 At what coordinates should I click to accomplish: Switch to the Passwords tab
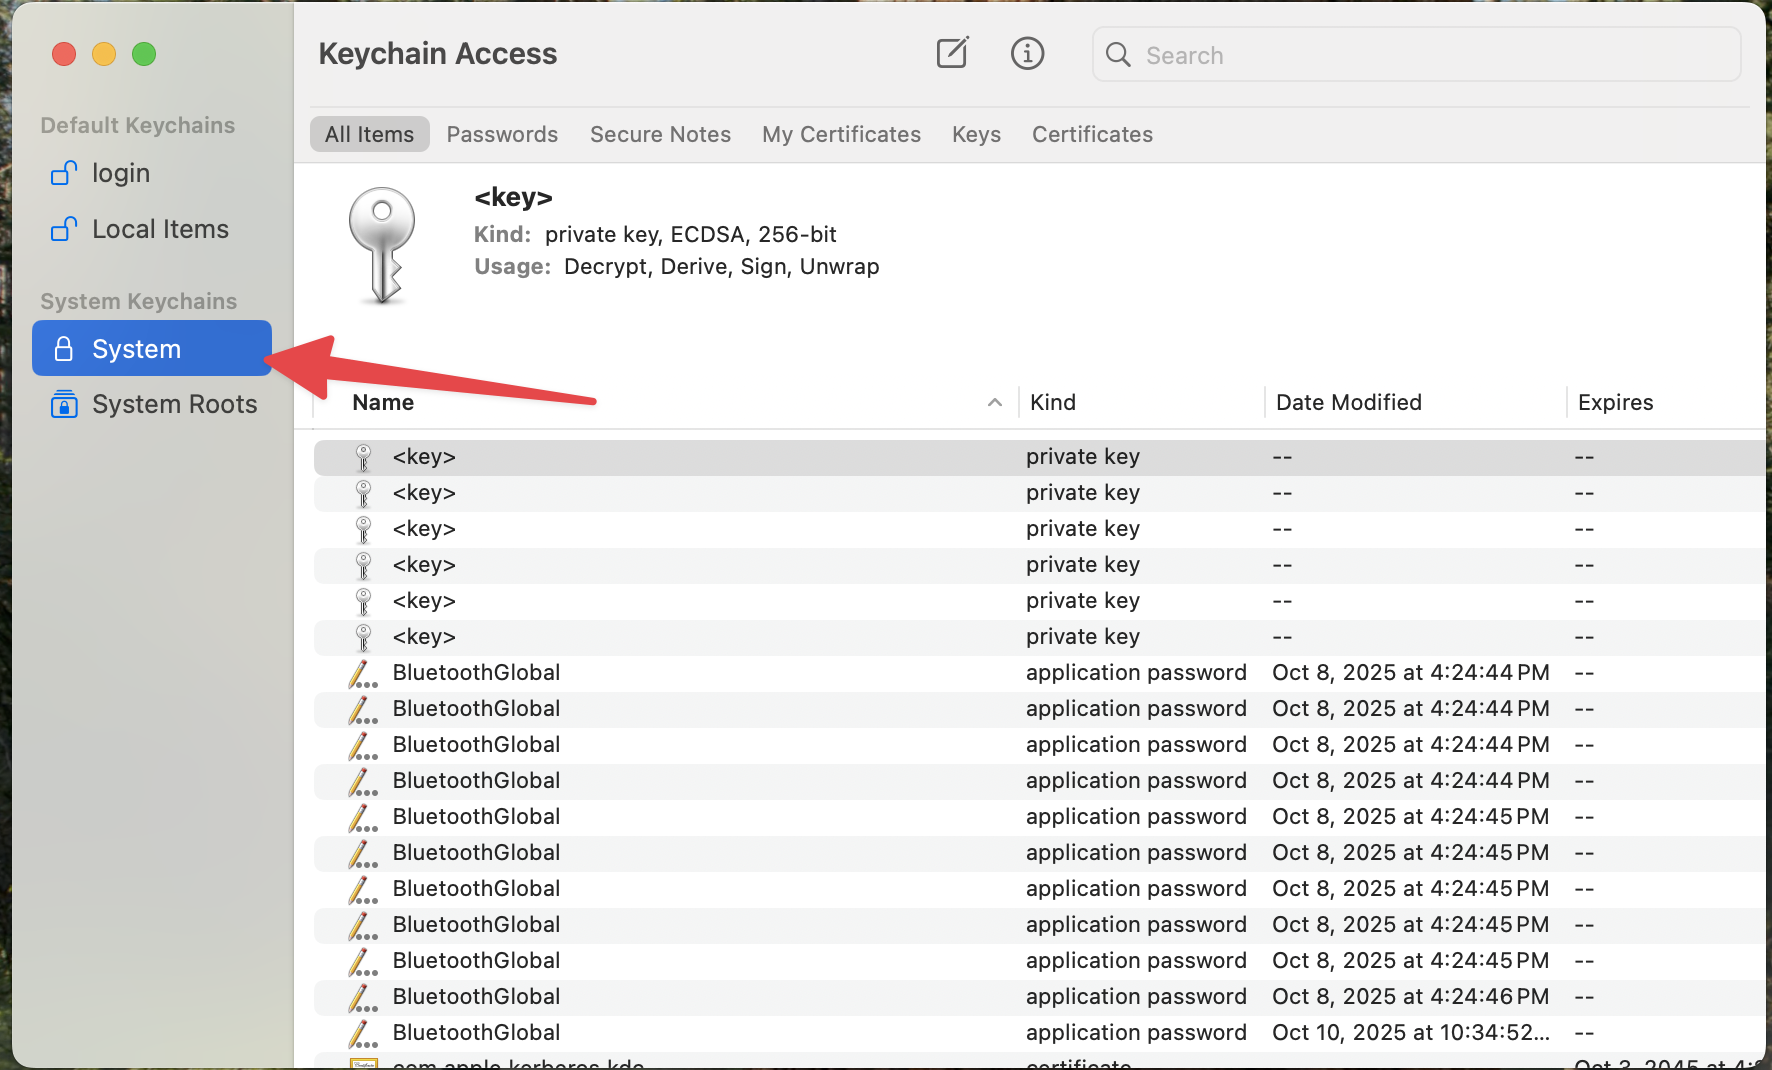(502, 134)
